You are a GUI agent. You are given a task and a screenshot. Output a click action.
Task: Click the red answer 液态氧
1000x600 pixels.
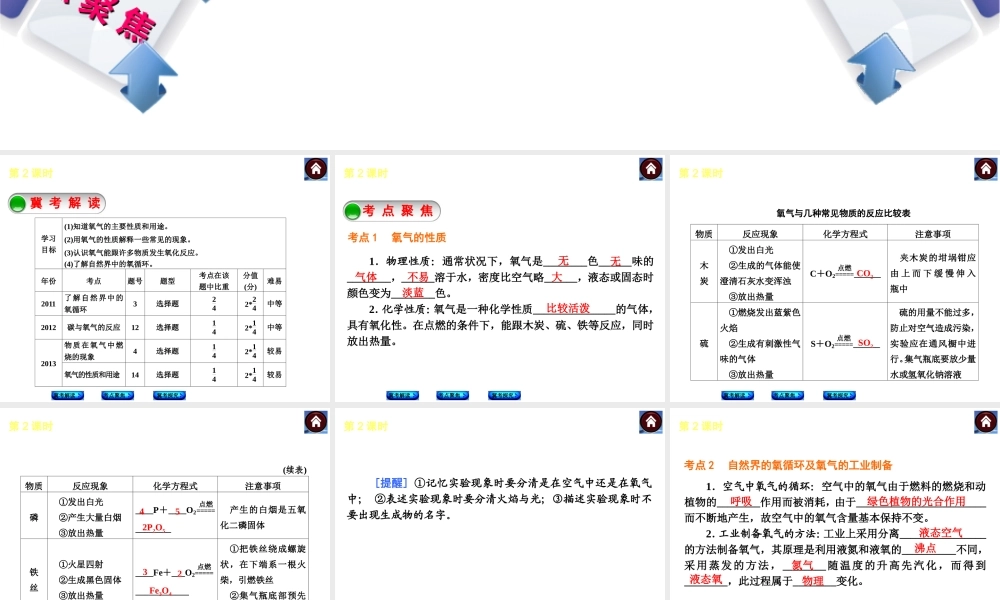coord(705,580)
